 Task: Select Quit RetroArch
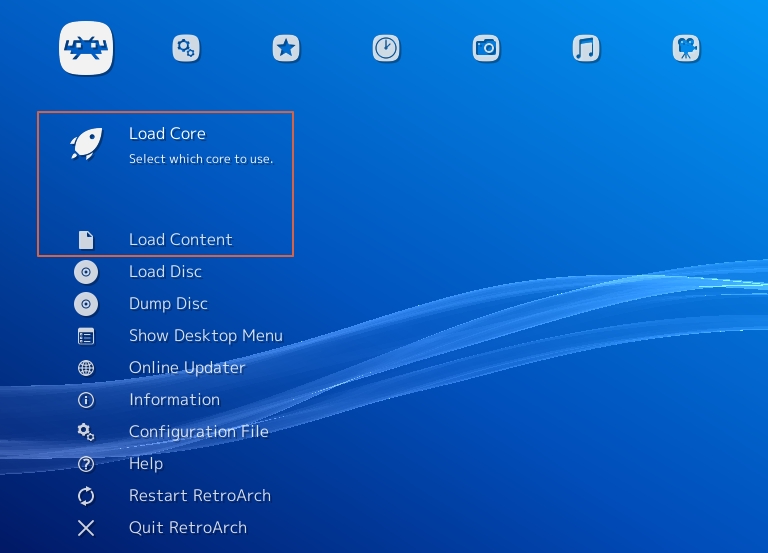click(x=188, y=528)
